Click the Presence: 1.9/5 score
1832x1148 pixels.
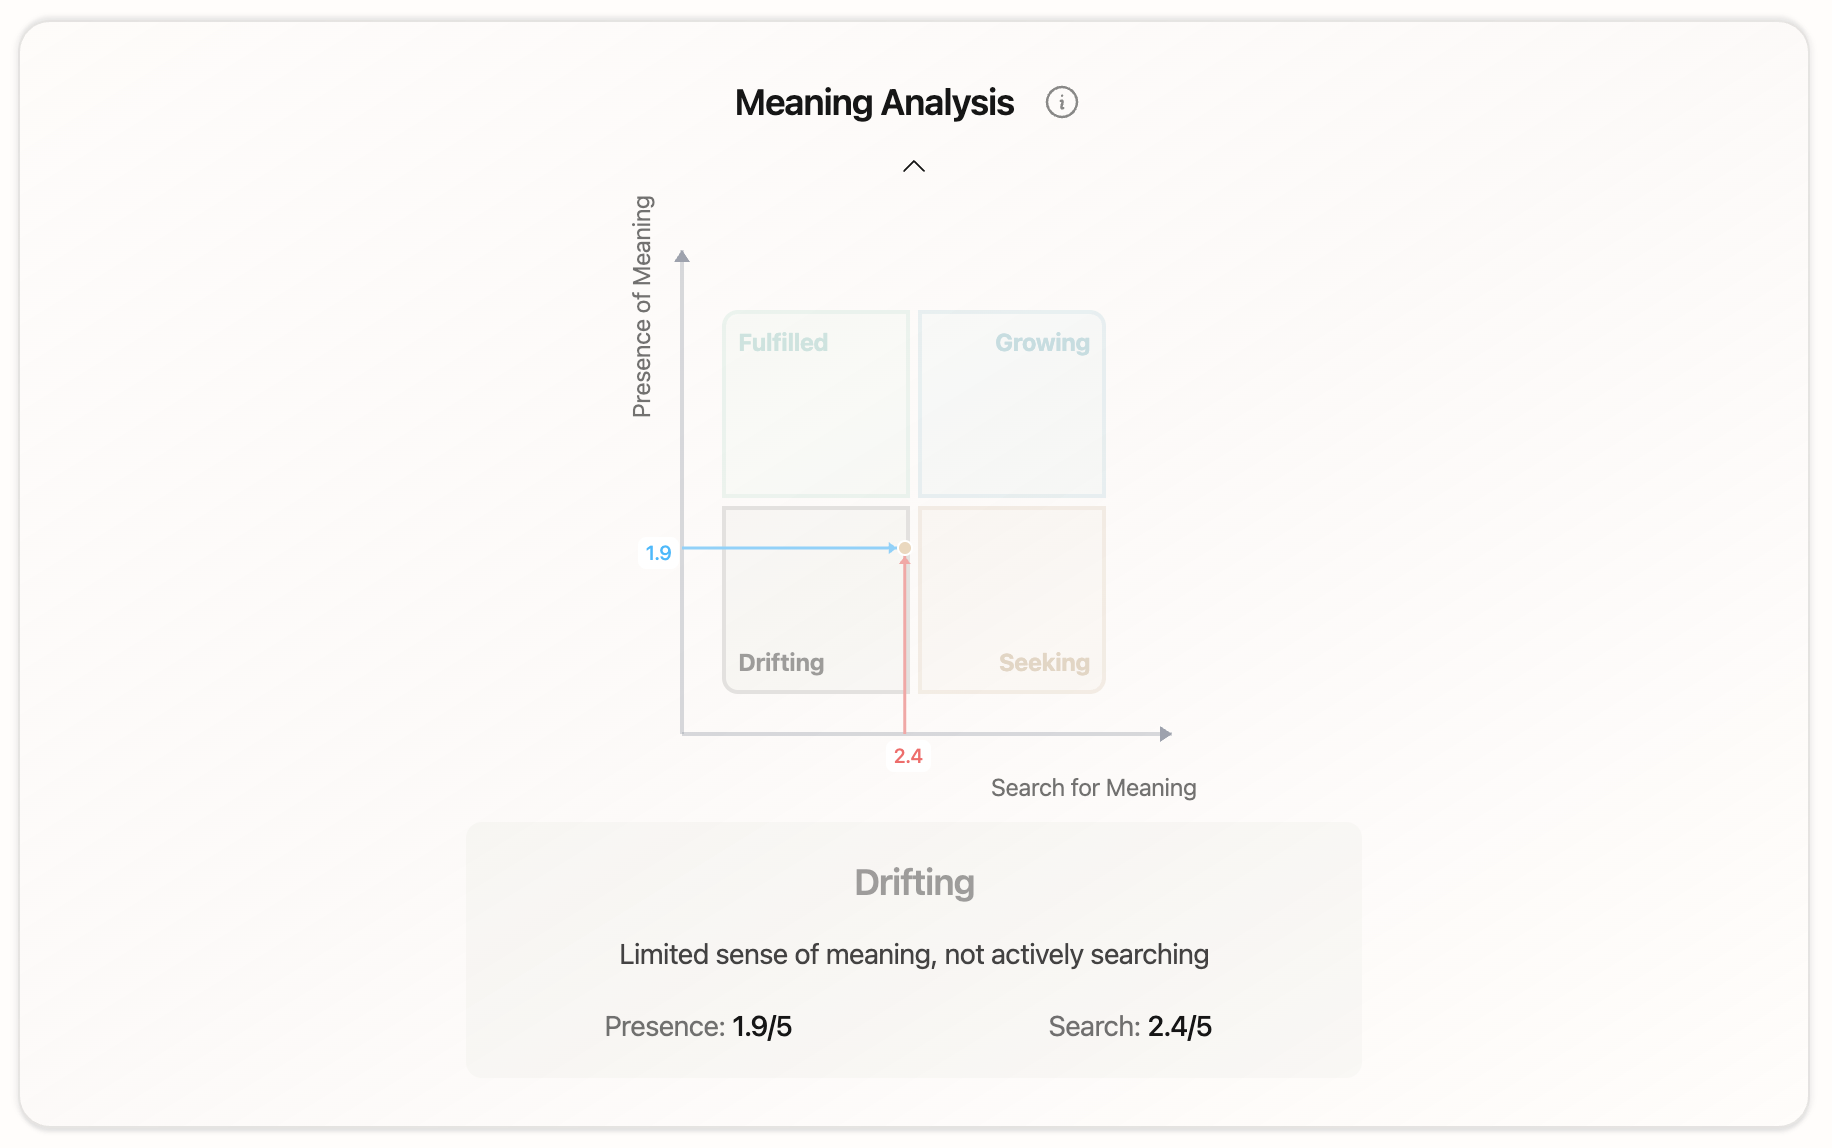click(x=698, y=1026)
